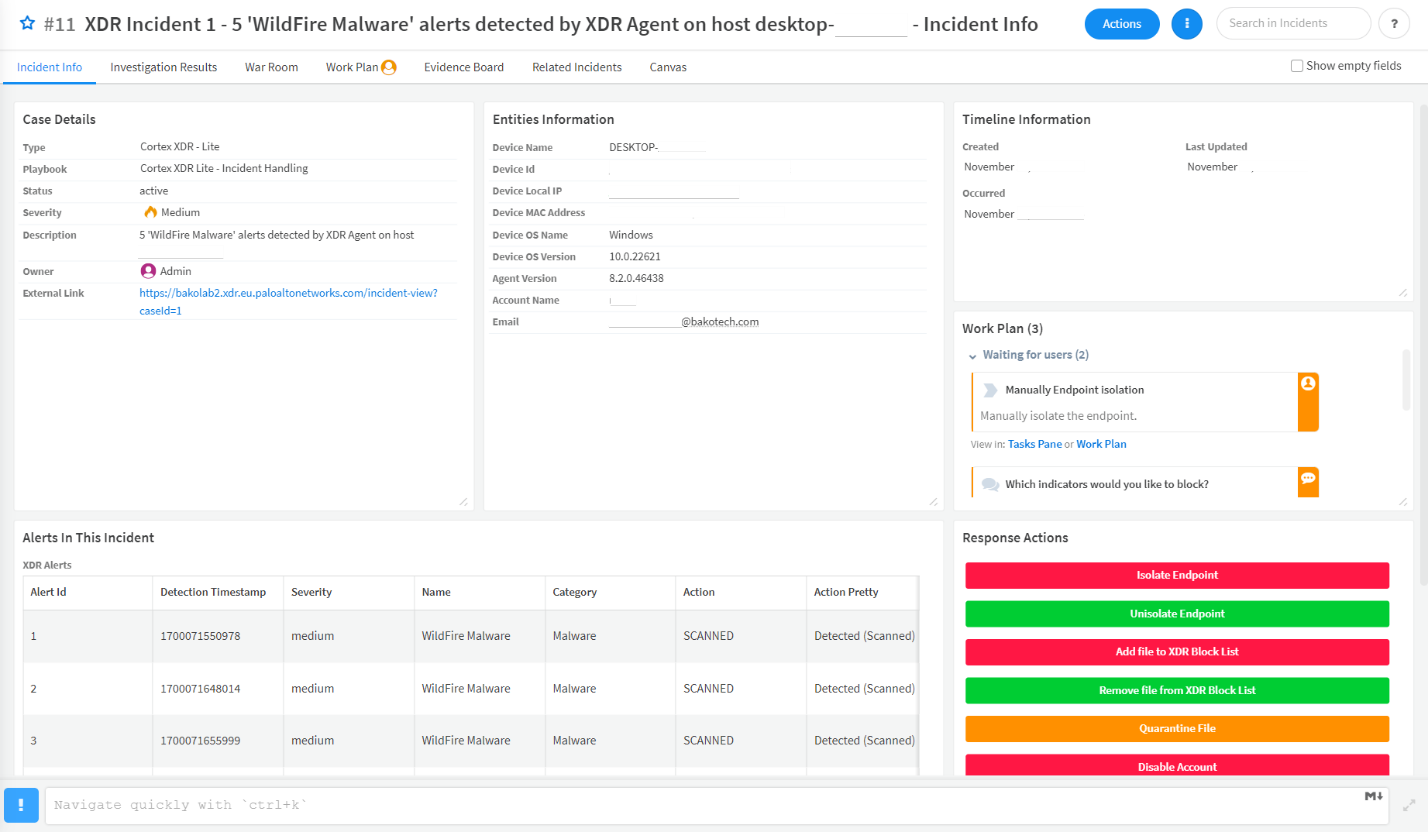The image size is (1428, 832).
Task: Click the orange chat icon on the indicators question
Action: pyautogui.click(x=1308, y=479)
